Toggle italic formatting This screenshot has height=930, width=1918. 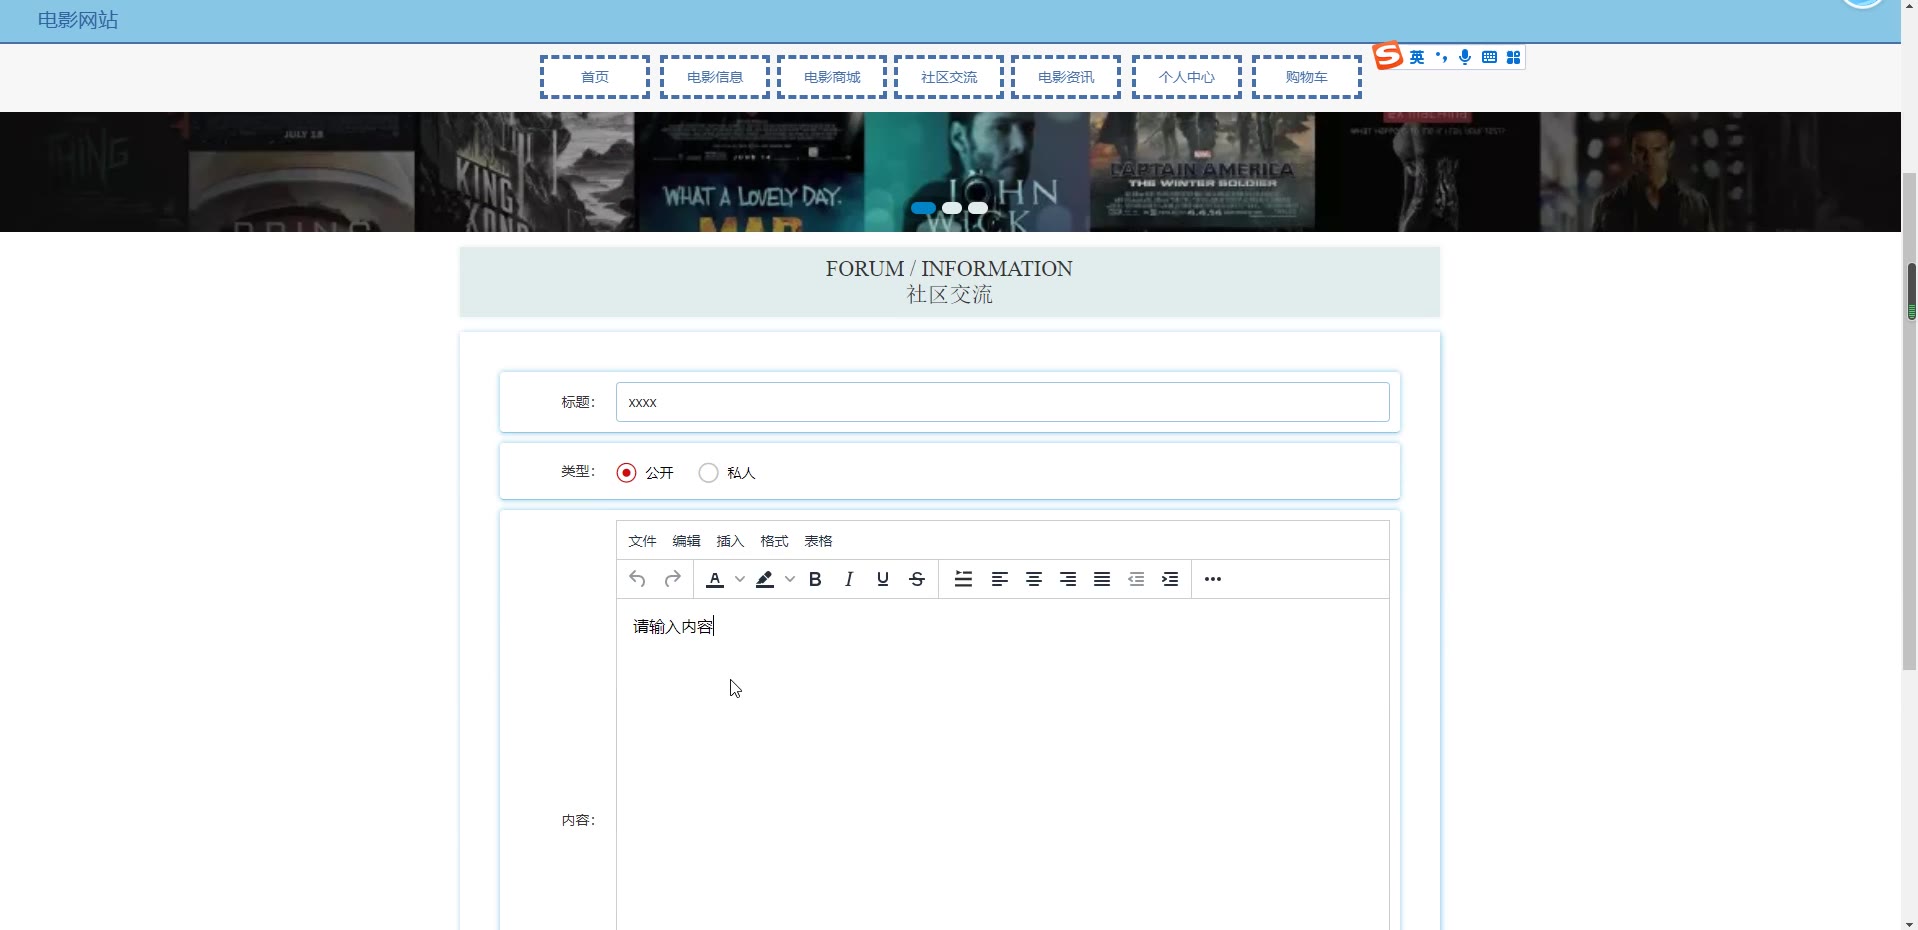click(849, 579)
